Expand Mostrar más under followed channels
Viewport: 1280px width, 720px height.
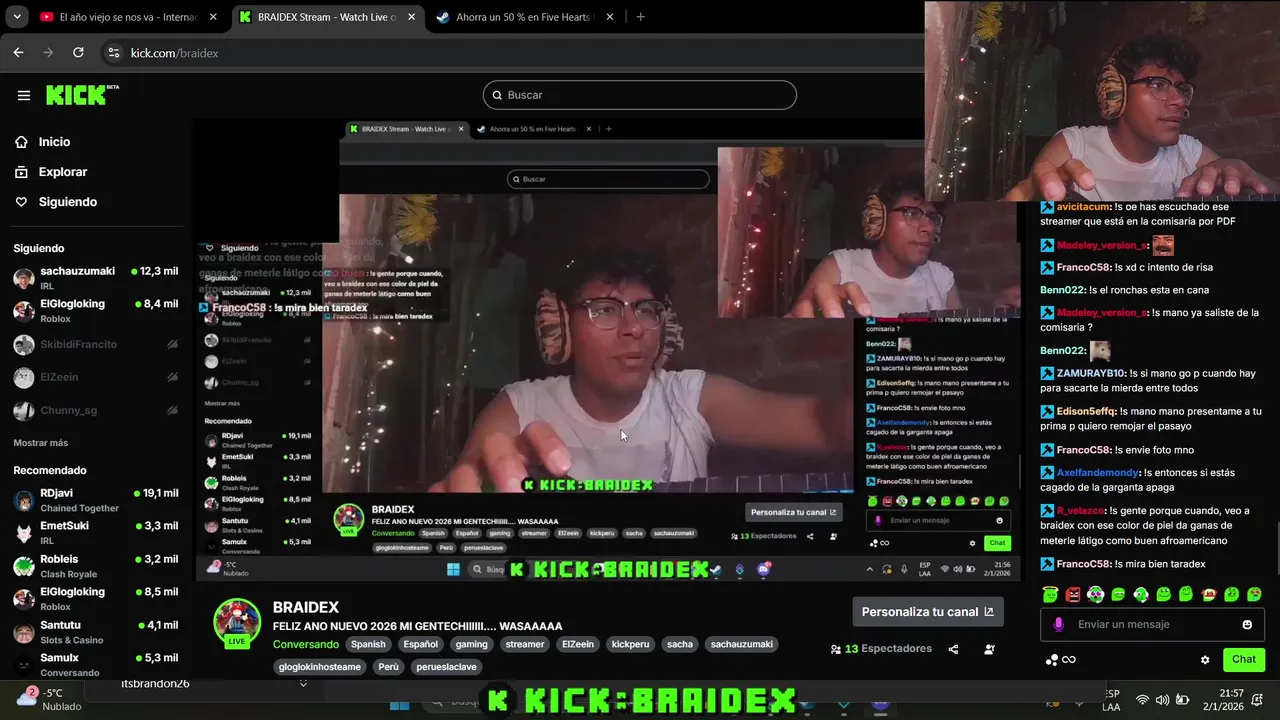[41, 442]
